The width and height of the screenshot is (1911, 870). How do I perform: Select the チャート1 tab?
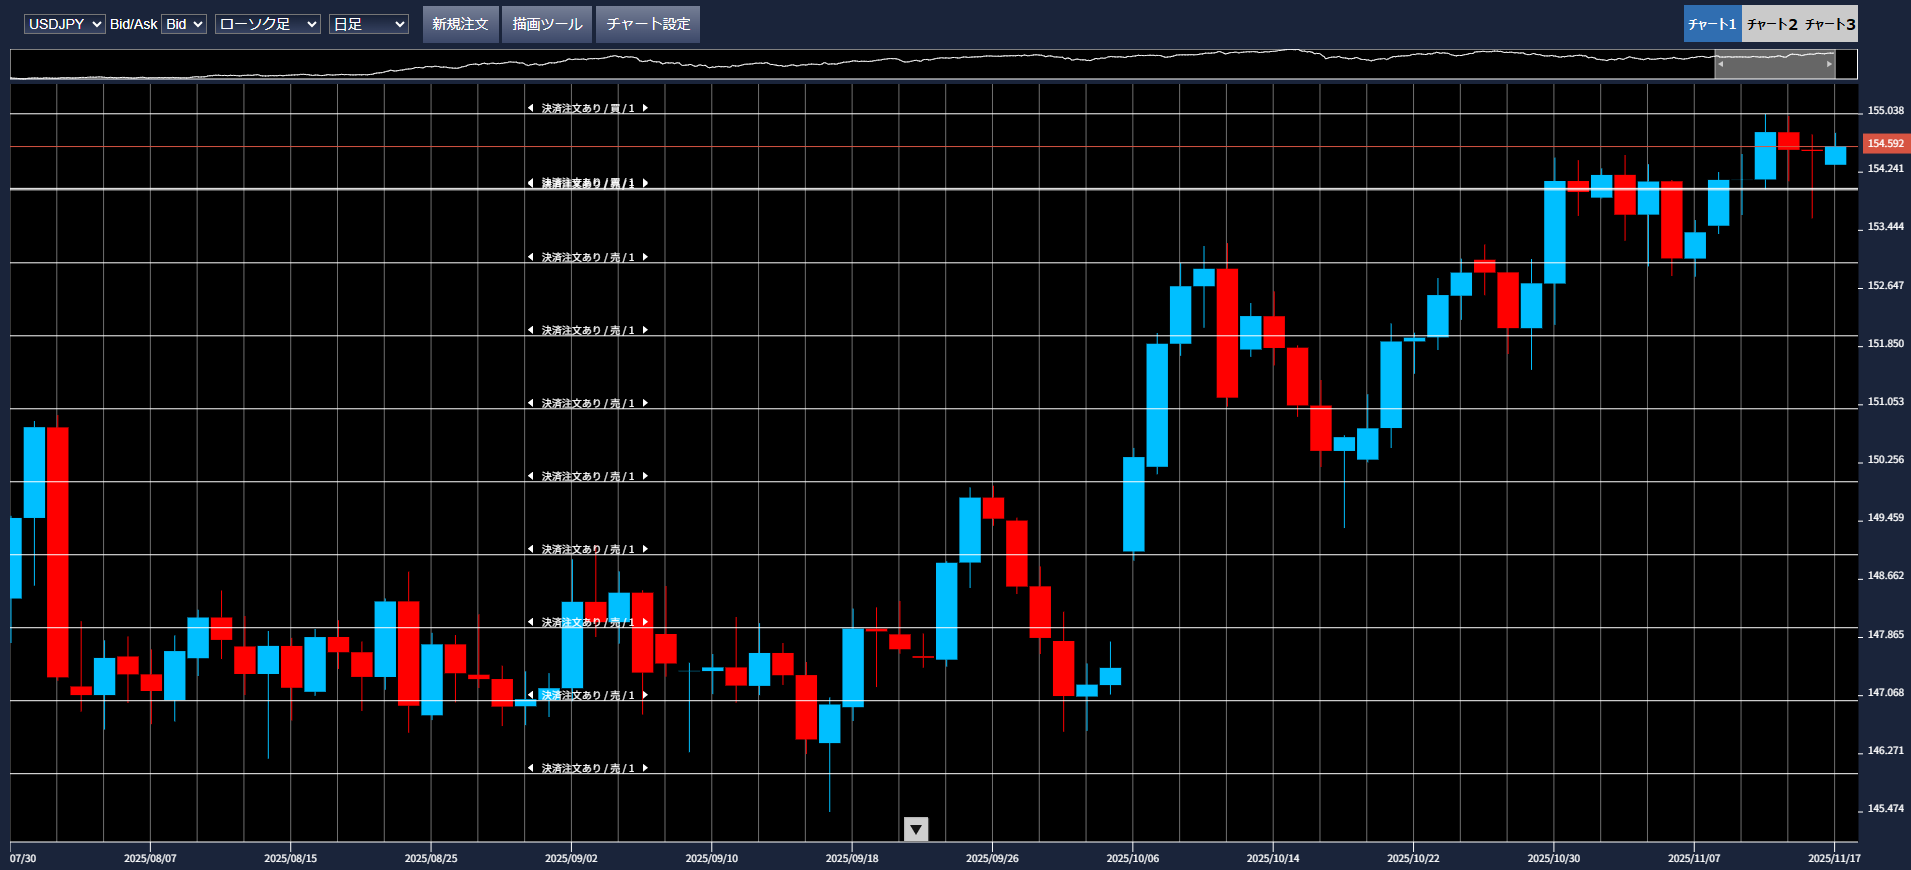1712,24
